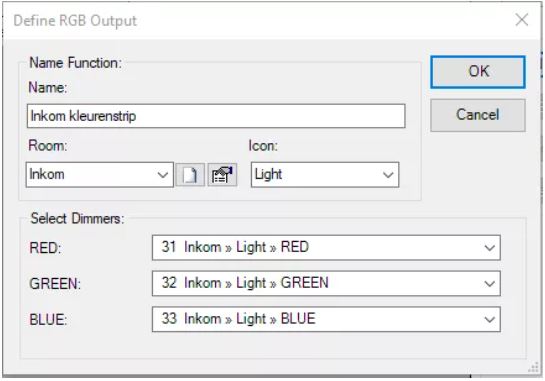Click the Name Function group label
Viewport: 545px width, 381px height.
75,63
